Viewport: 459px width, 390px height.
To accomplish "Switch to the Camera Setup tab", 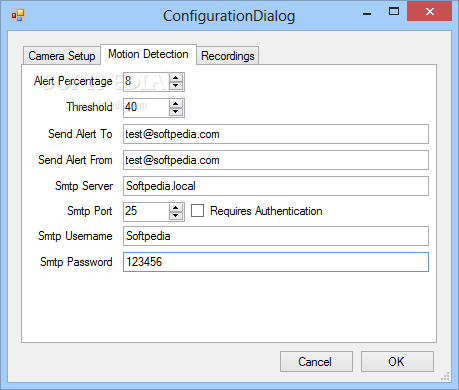I will coord(62,56).
